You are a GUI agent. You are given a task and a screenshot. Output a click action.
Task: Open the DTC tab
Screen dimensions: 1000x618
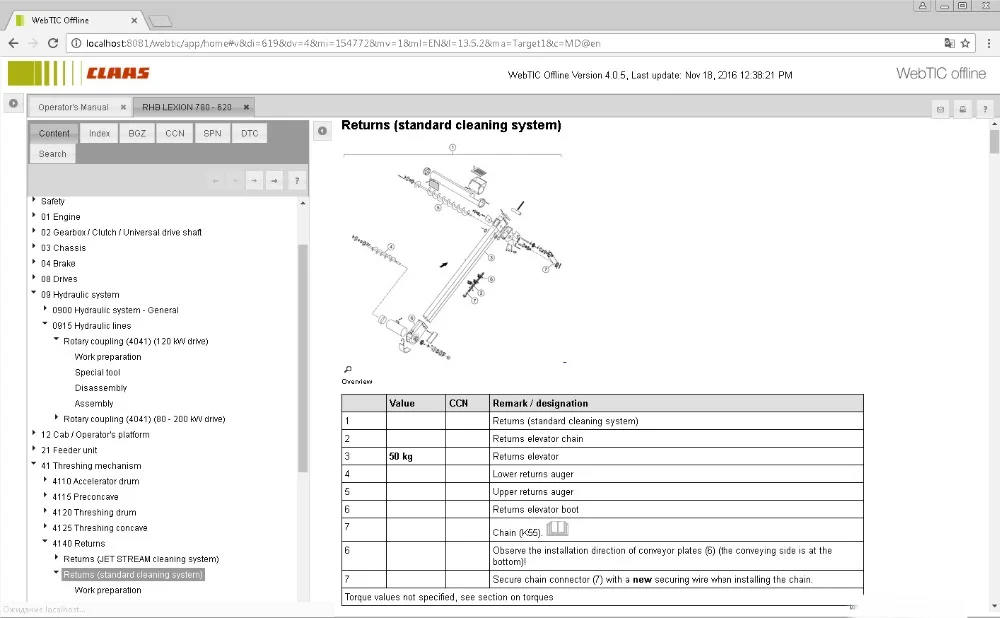click(249, 133)
